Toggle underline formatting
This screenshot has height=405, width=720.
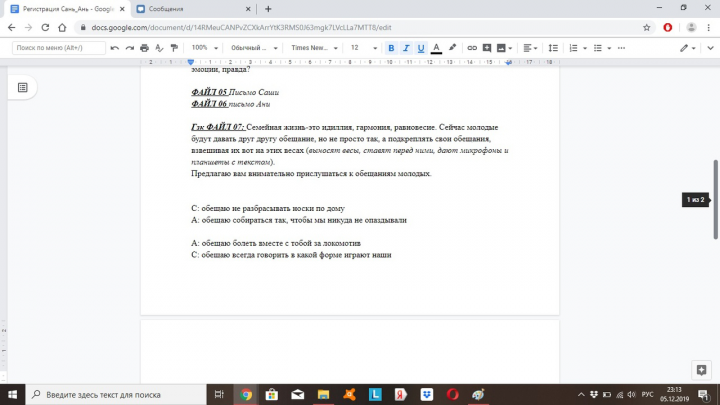[x=421, y=48]
